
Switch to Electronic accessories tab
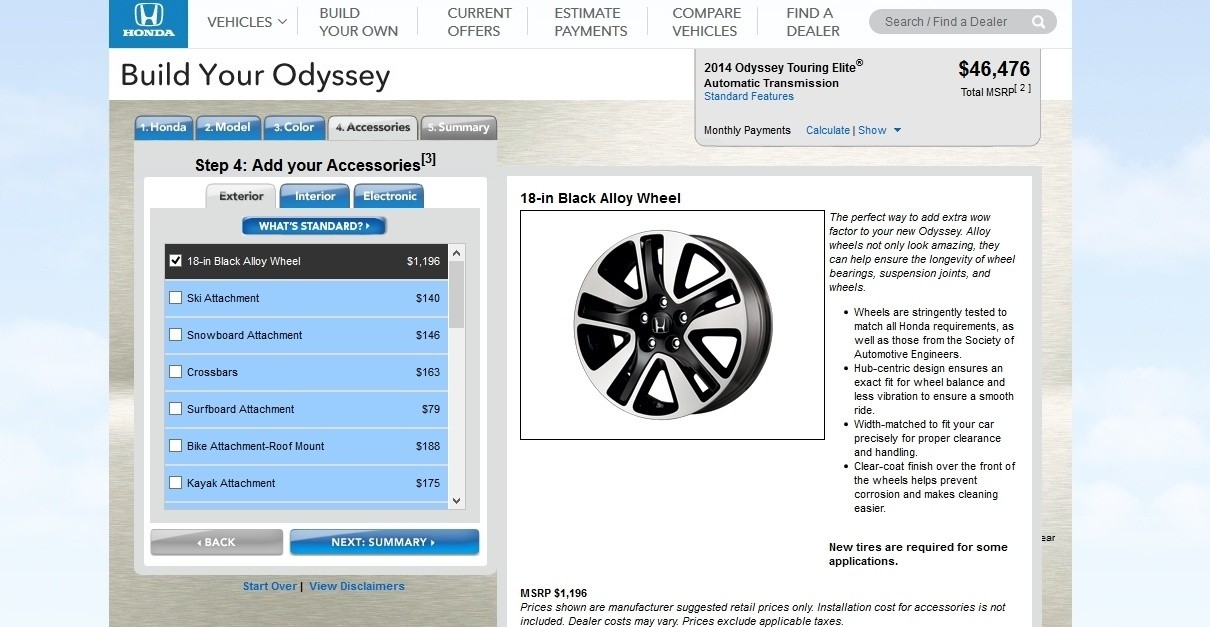tap(389, 196)
